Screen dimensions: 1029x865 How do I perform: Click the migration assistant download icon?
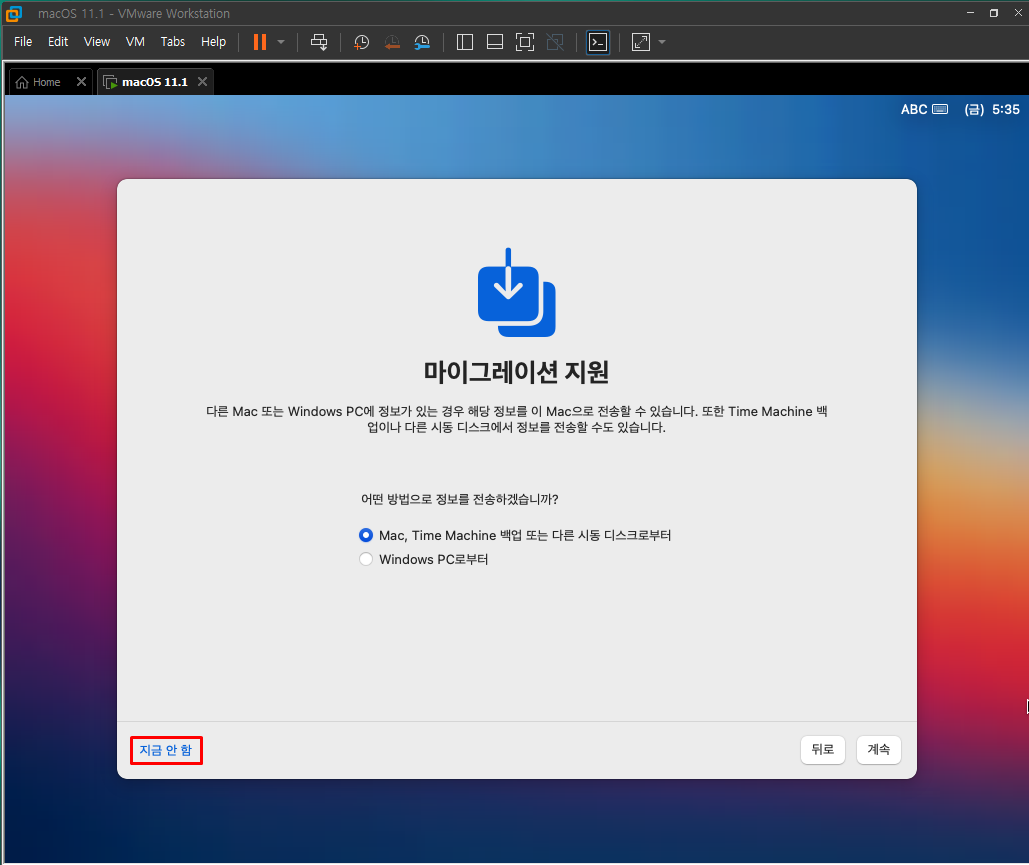[516, 293]
